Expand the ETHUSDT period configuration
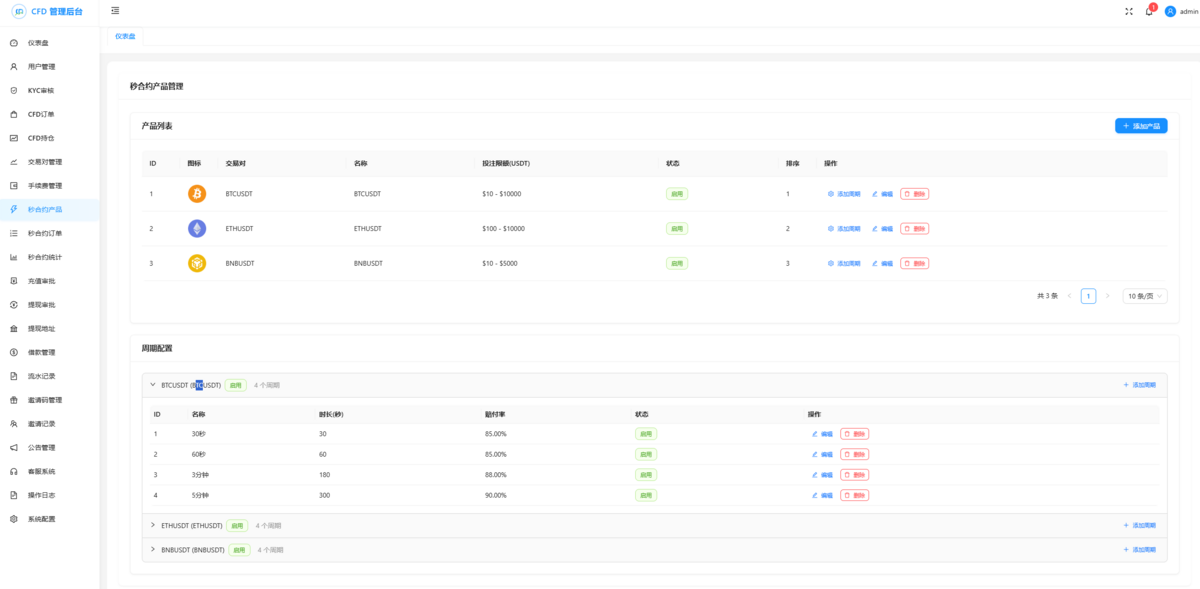 tap(153, 525)
